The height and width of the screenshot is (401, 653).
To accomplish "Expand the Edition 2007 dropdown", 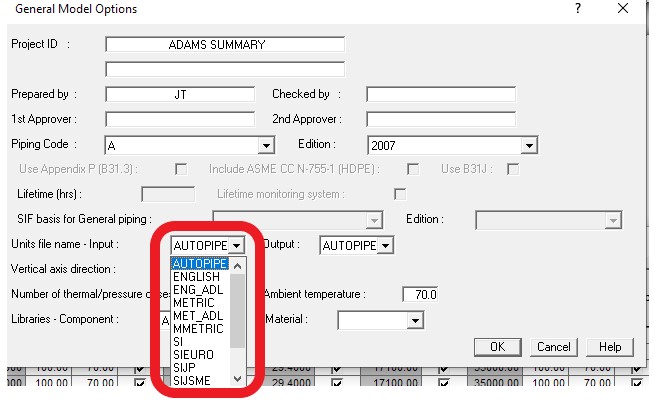I will [x=529, y=146].
